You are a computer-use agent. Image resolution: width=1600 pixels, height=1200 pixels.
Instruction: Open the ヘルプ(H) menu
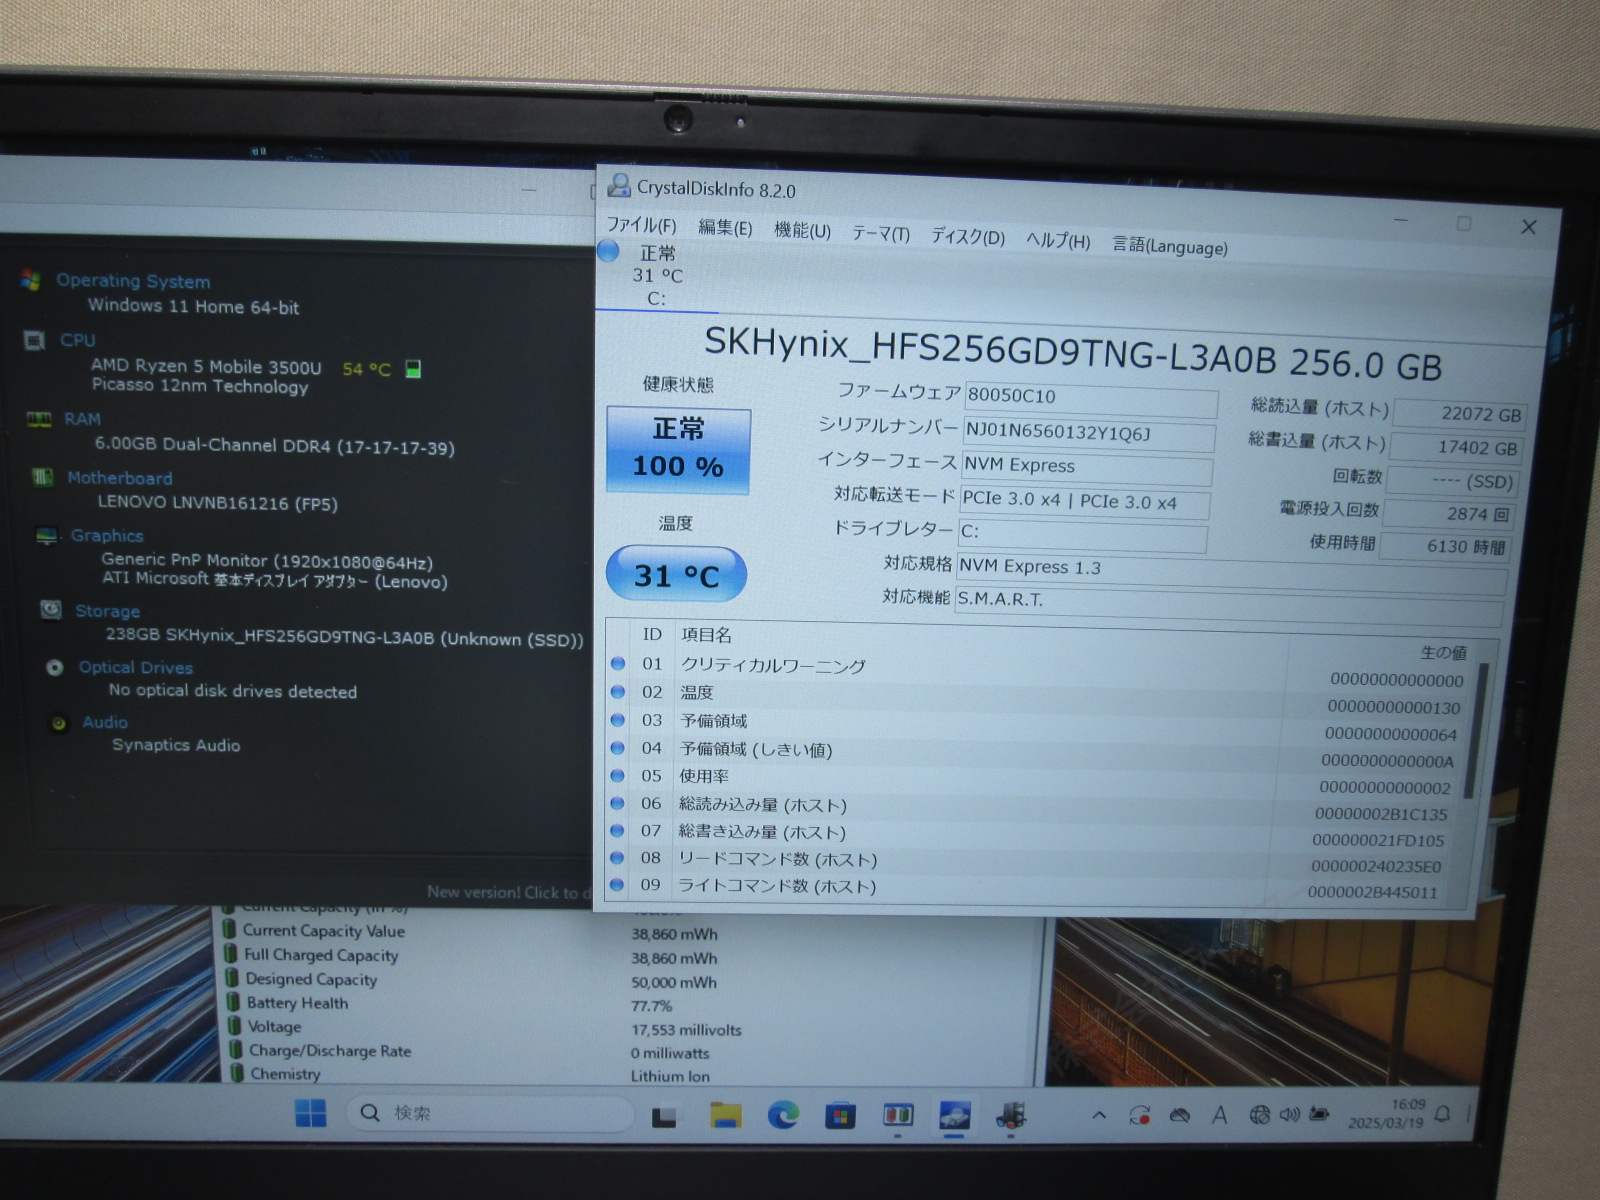click(x=1058, y=241)
